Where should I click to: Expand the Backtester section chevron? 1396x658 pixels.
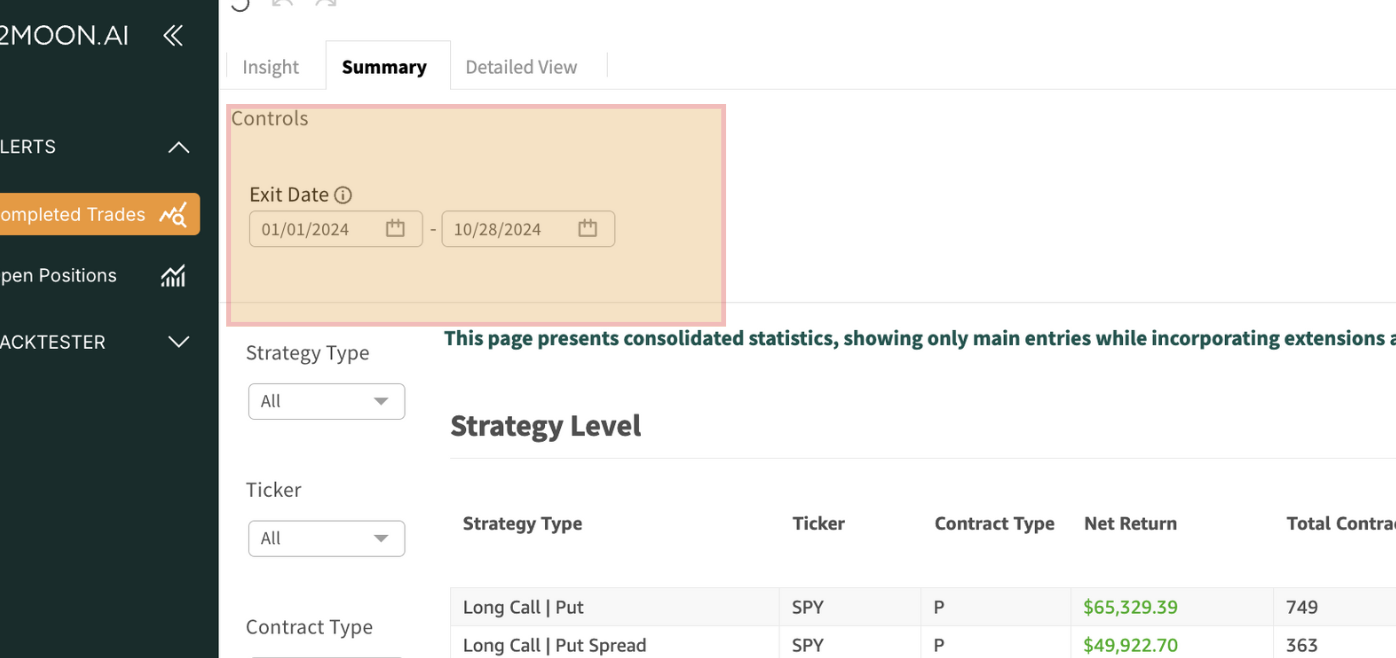(x=178, y=342)
